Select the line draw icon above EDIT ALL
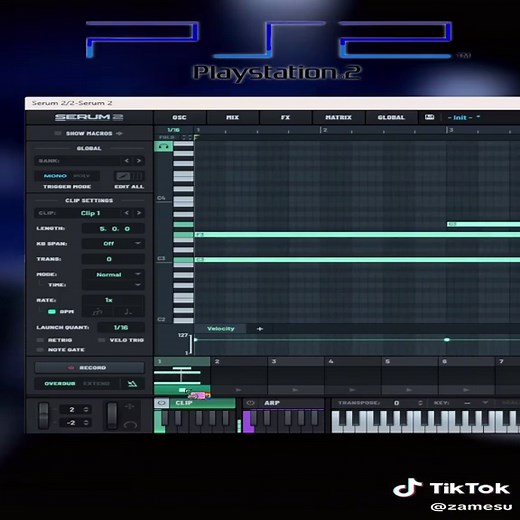The height and width of the screenshot is (520, 520). click(x=122, y=176)
